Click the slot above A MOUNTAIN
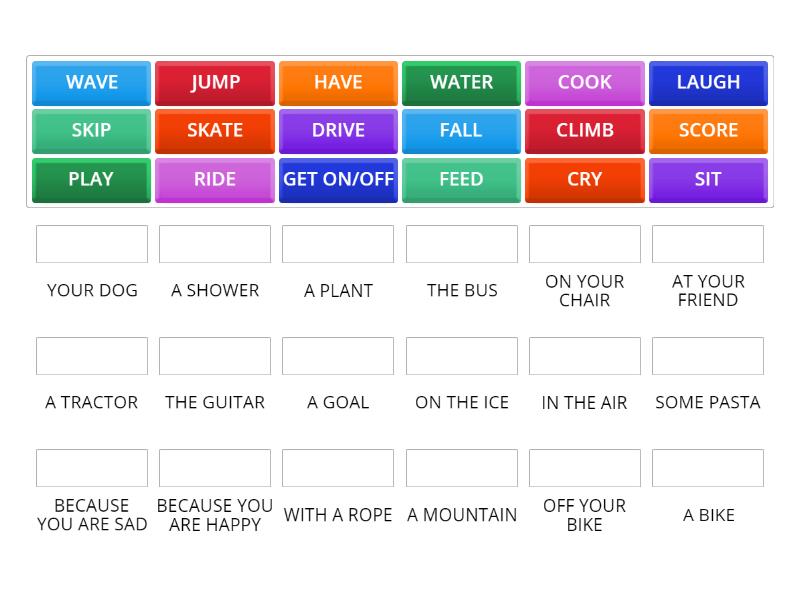Screen dimensions: 800x600 point(461,467)
